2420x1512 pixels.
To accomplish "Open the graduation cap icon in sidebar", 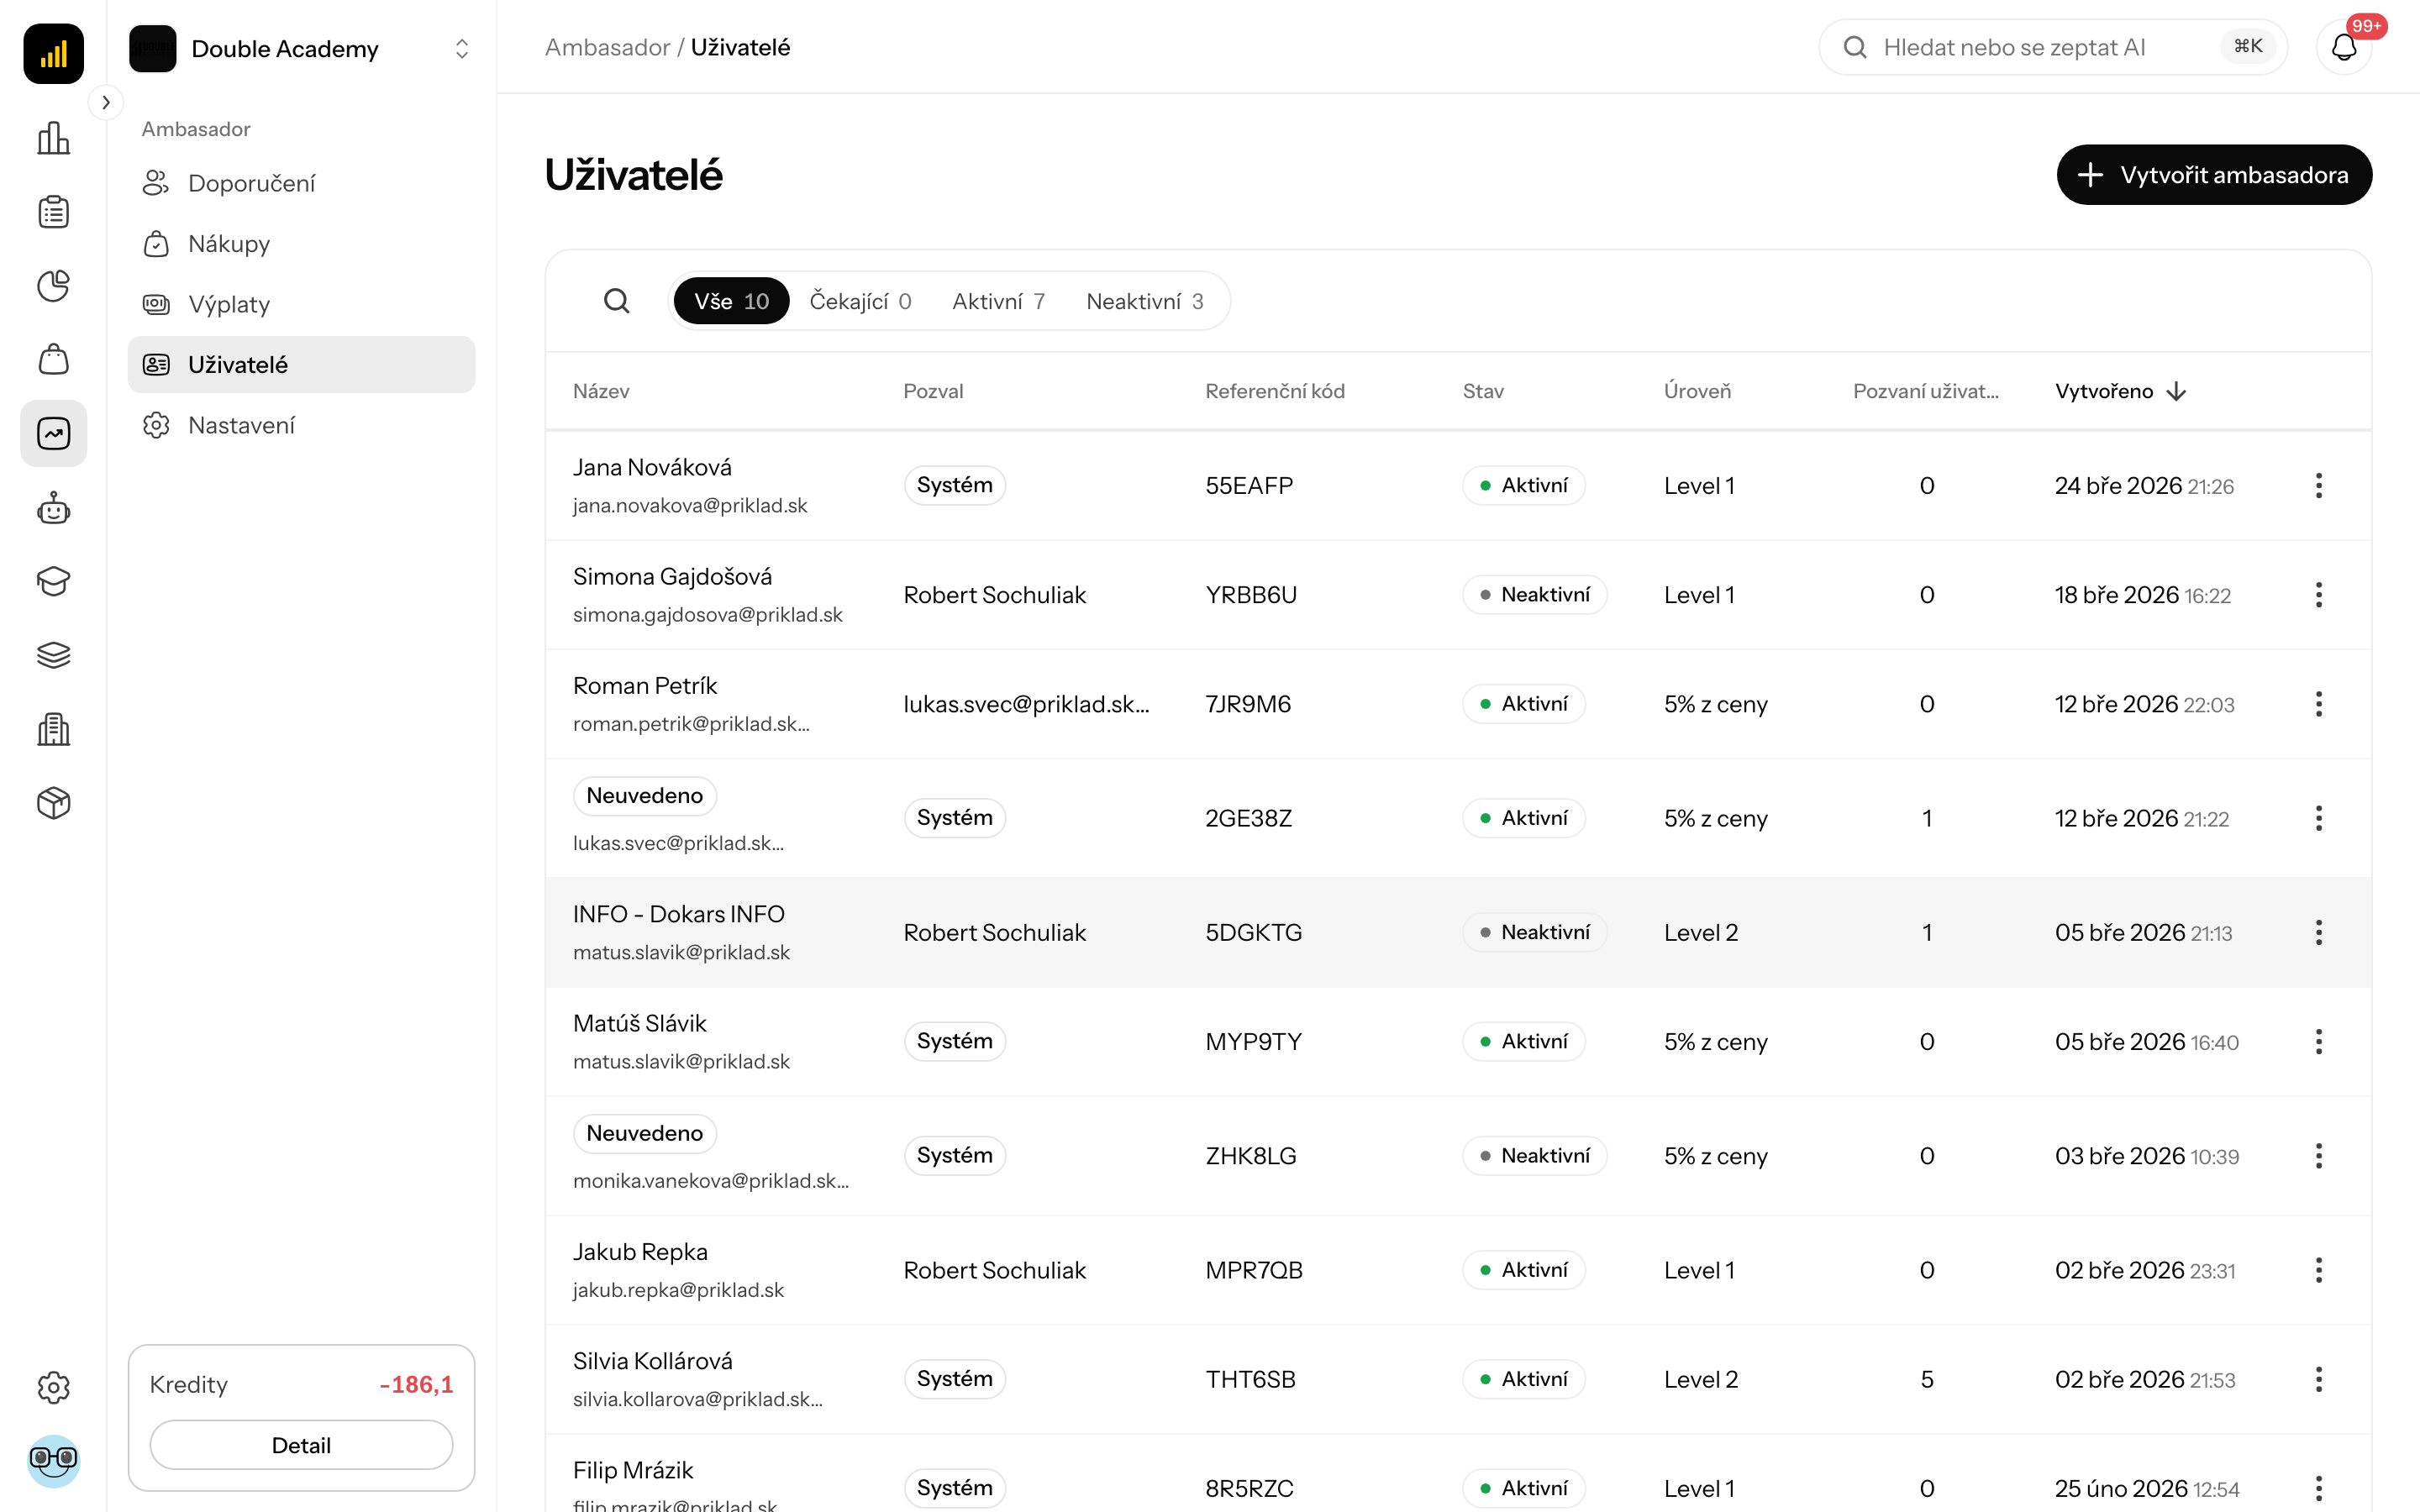I will click(53, 581).
